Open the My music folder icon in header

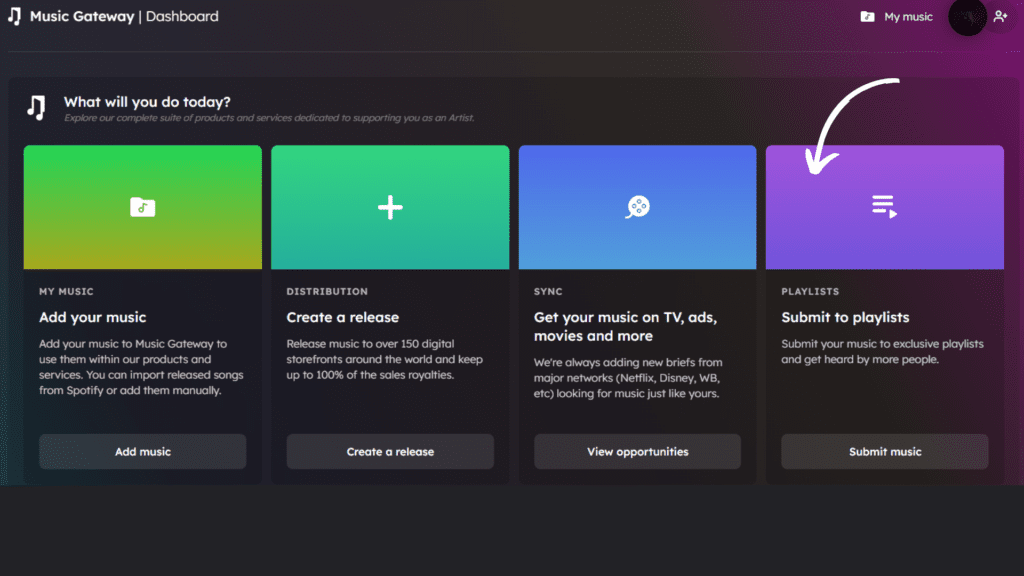867,17
